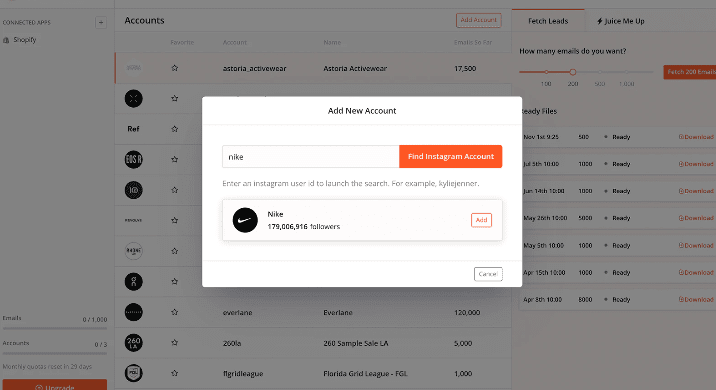Toggle favorite star for everlane

click(x=174, y=312)
